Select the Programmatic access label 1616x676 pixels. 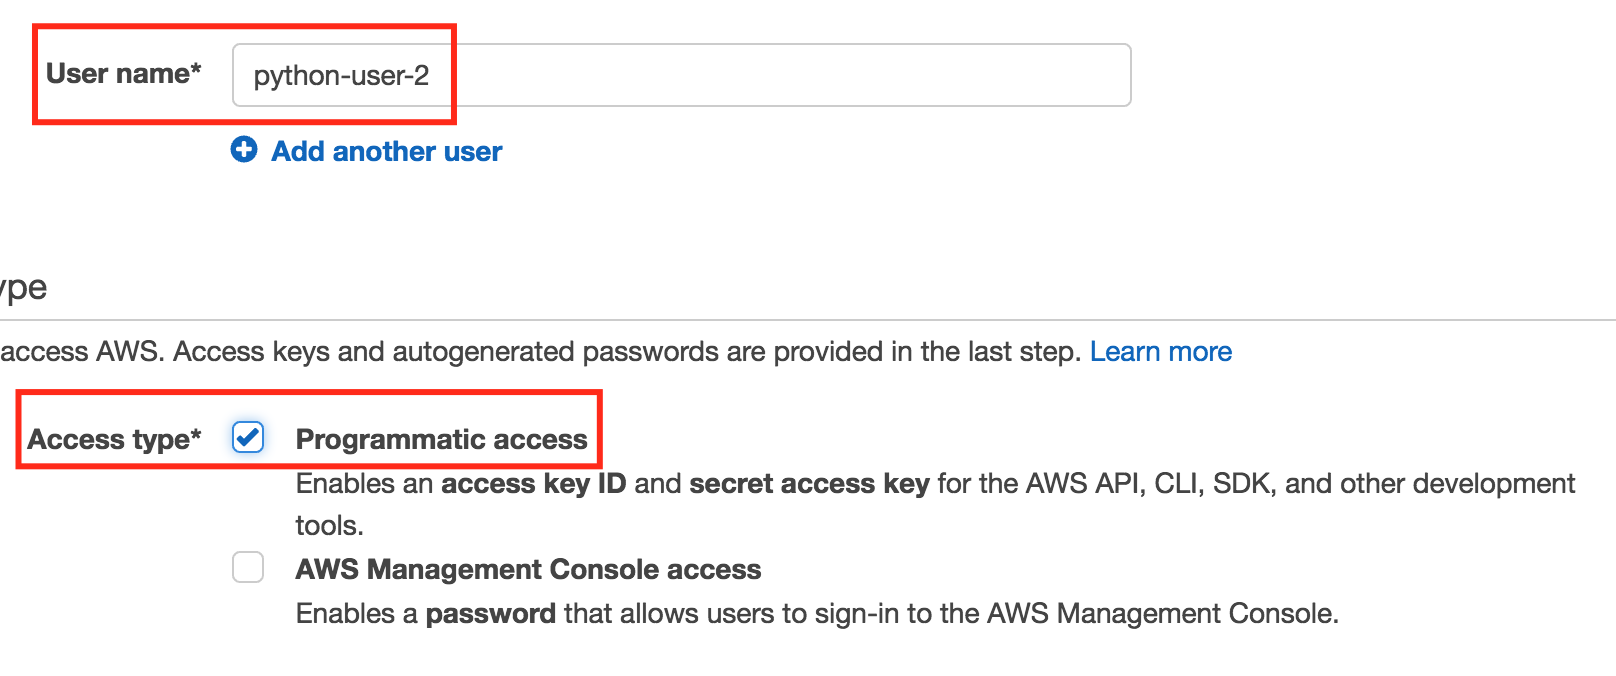[442, 439]
